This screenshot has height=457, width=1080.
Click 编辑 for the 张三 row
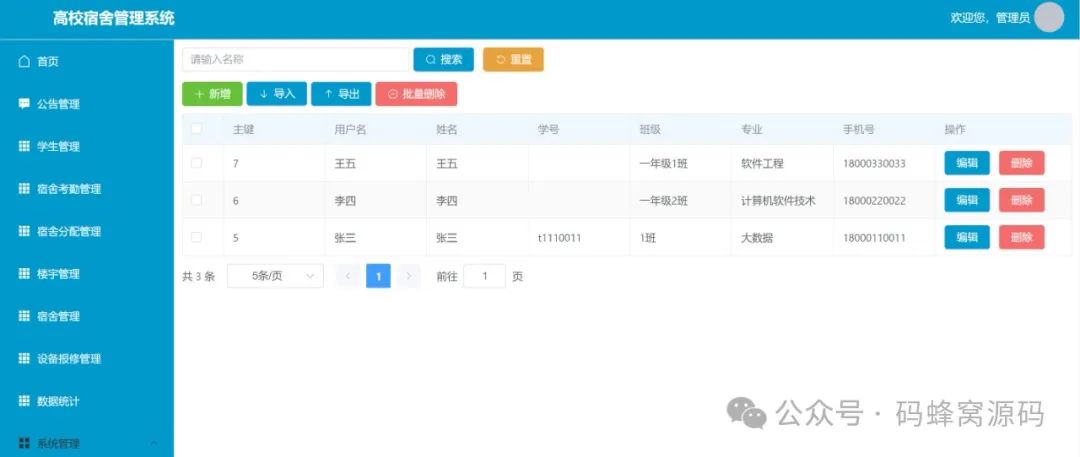(x=967, y=238)
